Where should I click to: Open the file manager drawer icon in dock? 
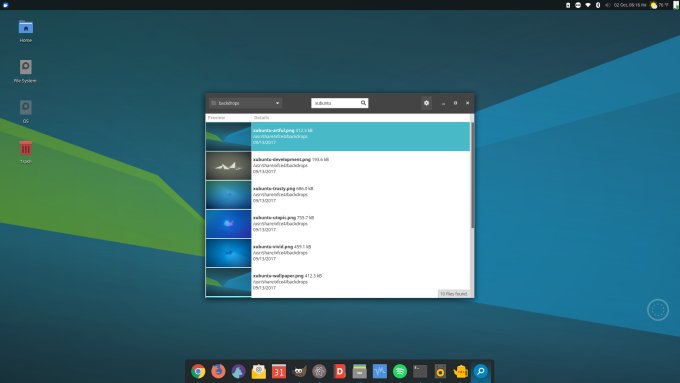click(x=360, y=371)
